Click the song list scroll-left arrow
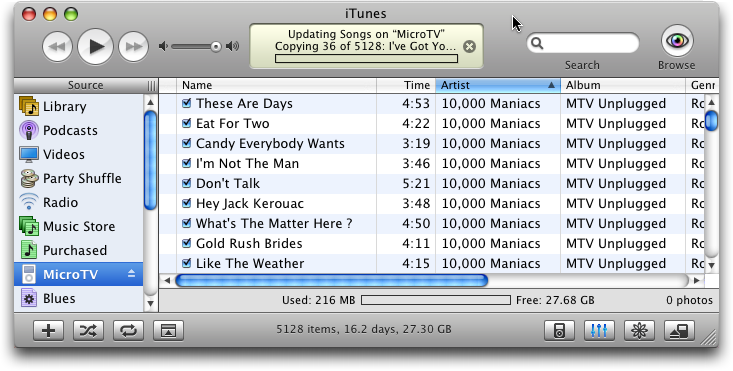 167,280
